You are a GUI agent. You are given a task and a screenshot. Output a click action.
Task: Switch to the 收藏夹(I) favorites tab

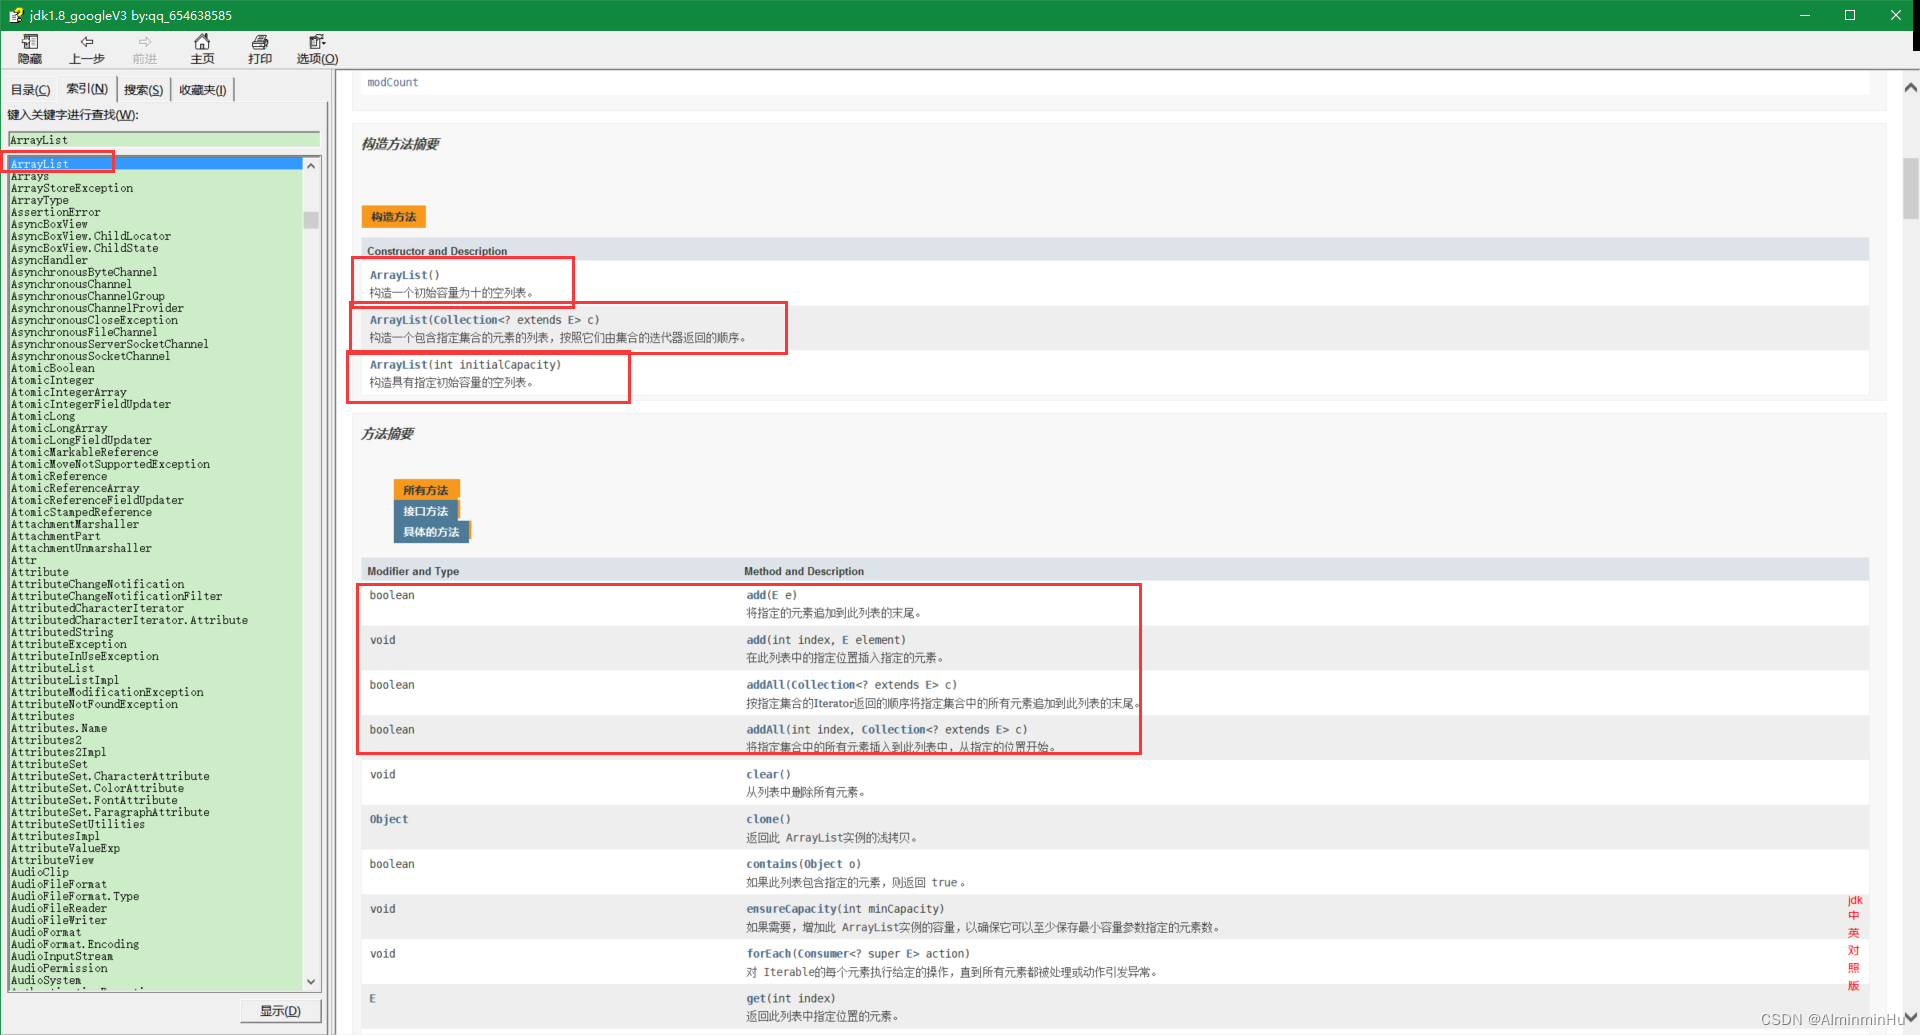pyautogui.click(x=203, y=90)
